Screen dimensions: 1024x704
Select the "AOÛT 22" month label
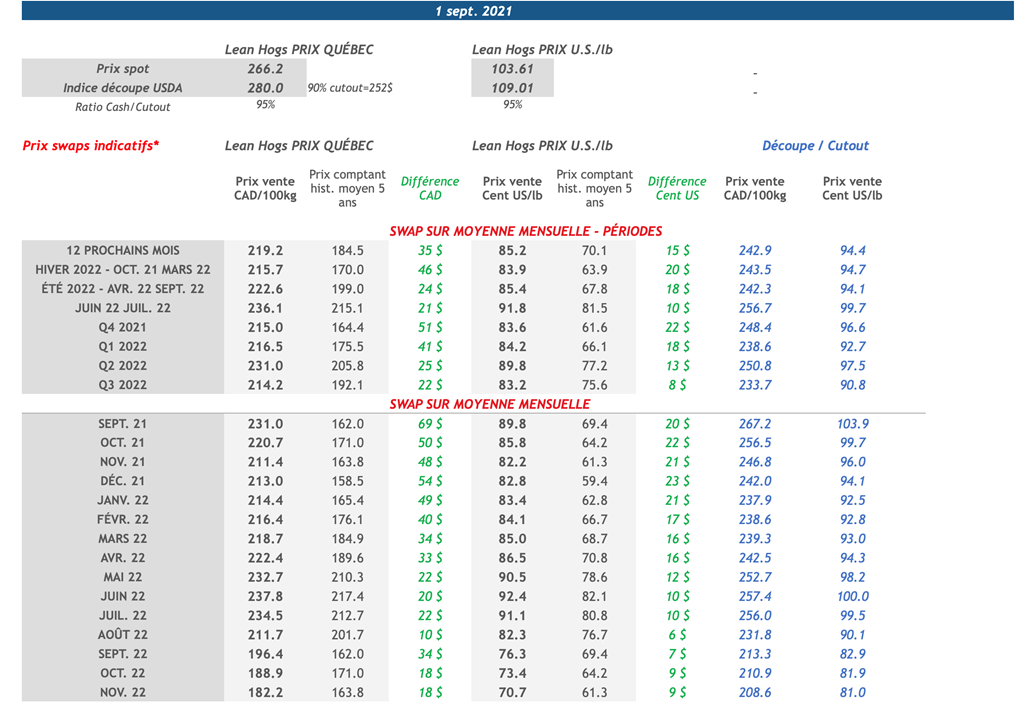(123, 635)
